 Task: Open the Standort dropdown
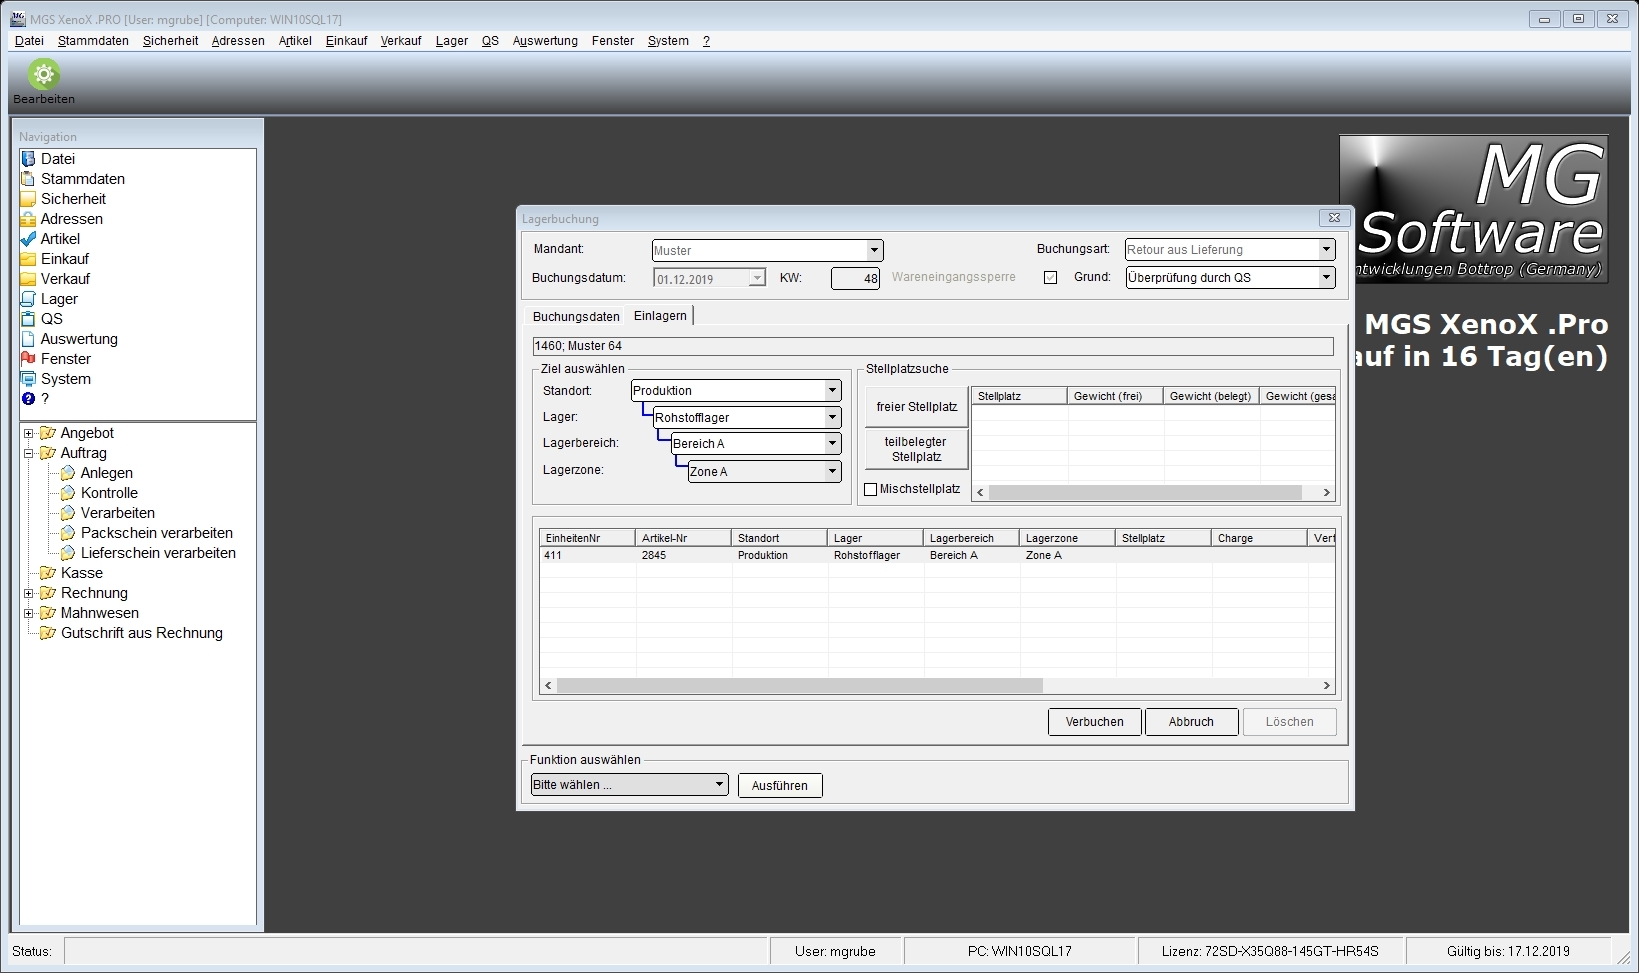coord(832,391)
